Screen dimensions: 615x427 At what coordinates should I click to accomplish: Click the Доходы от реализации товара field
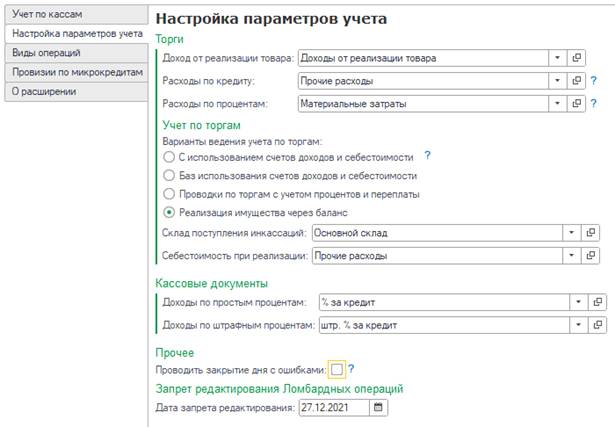point(423,58)
